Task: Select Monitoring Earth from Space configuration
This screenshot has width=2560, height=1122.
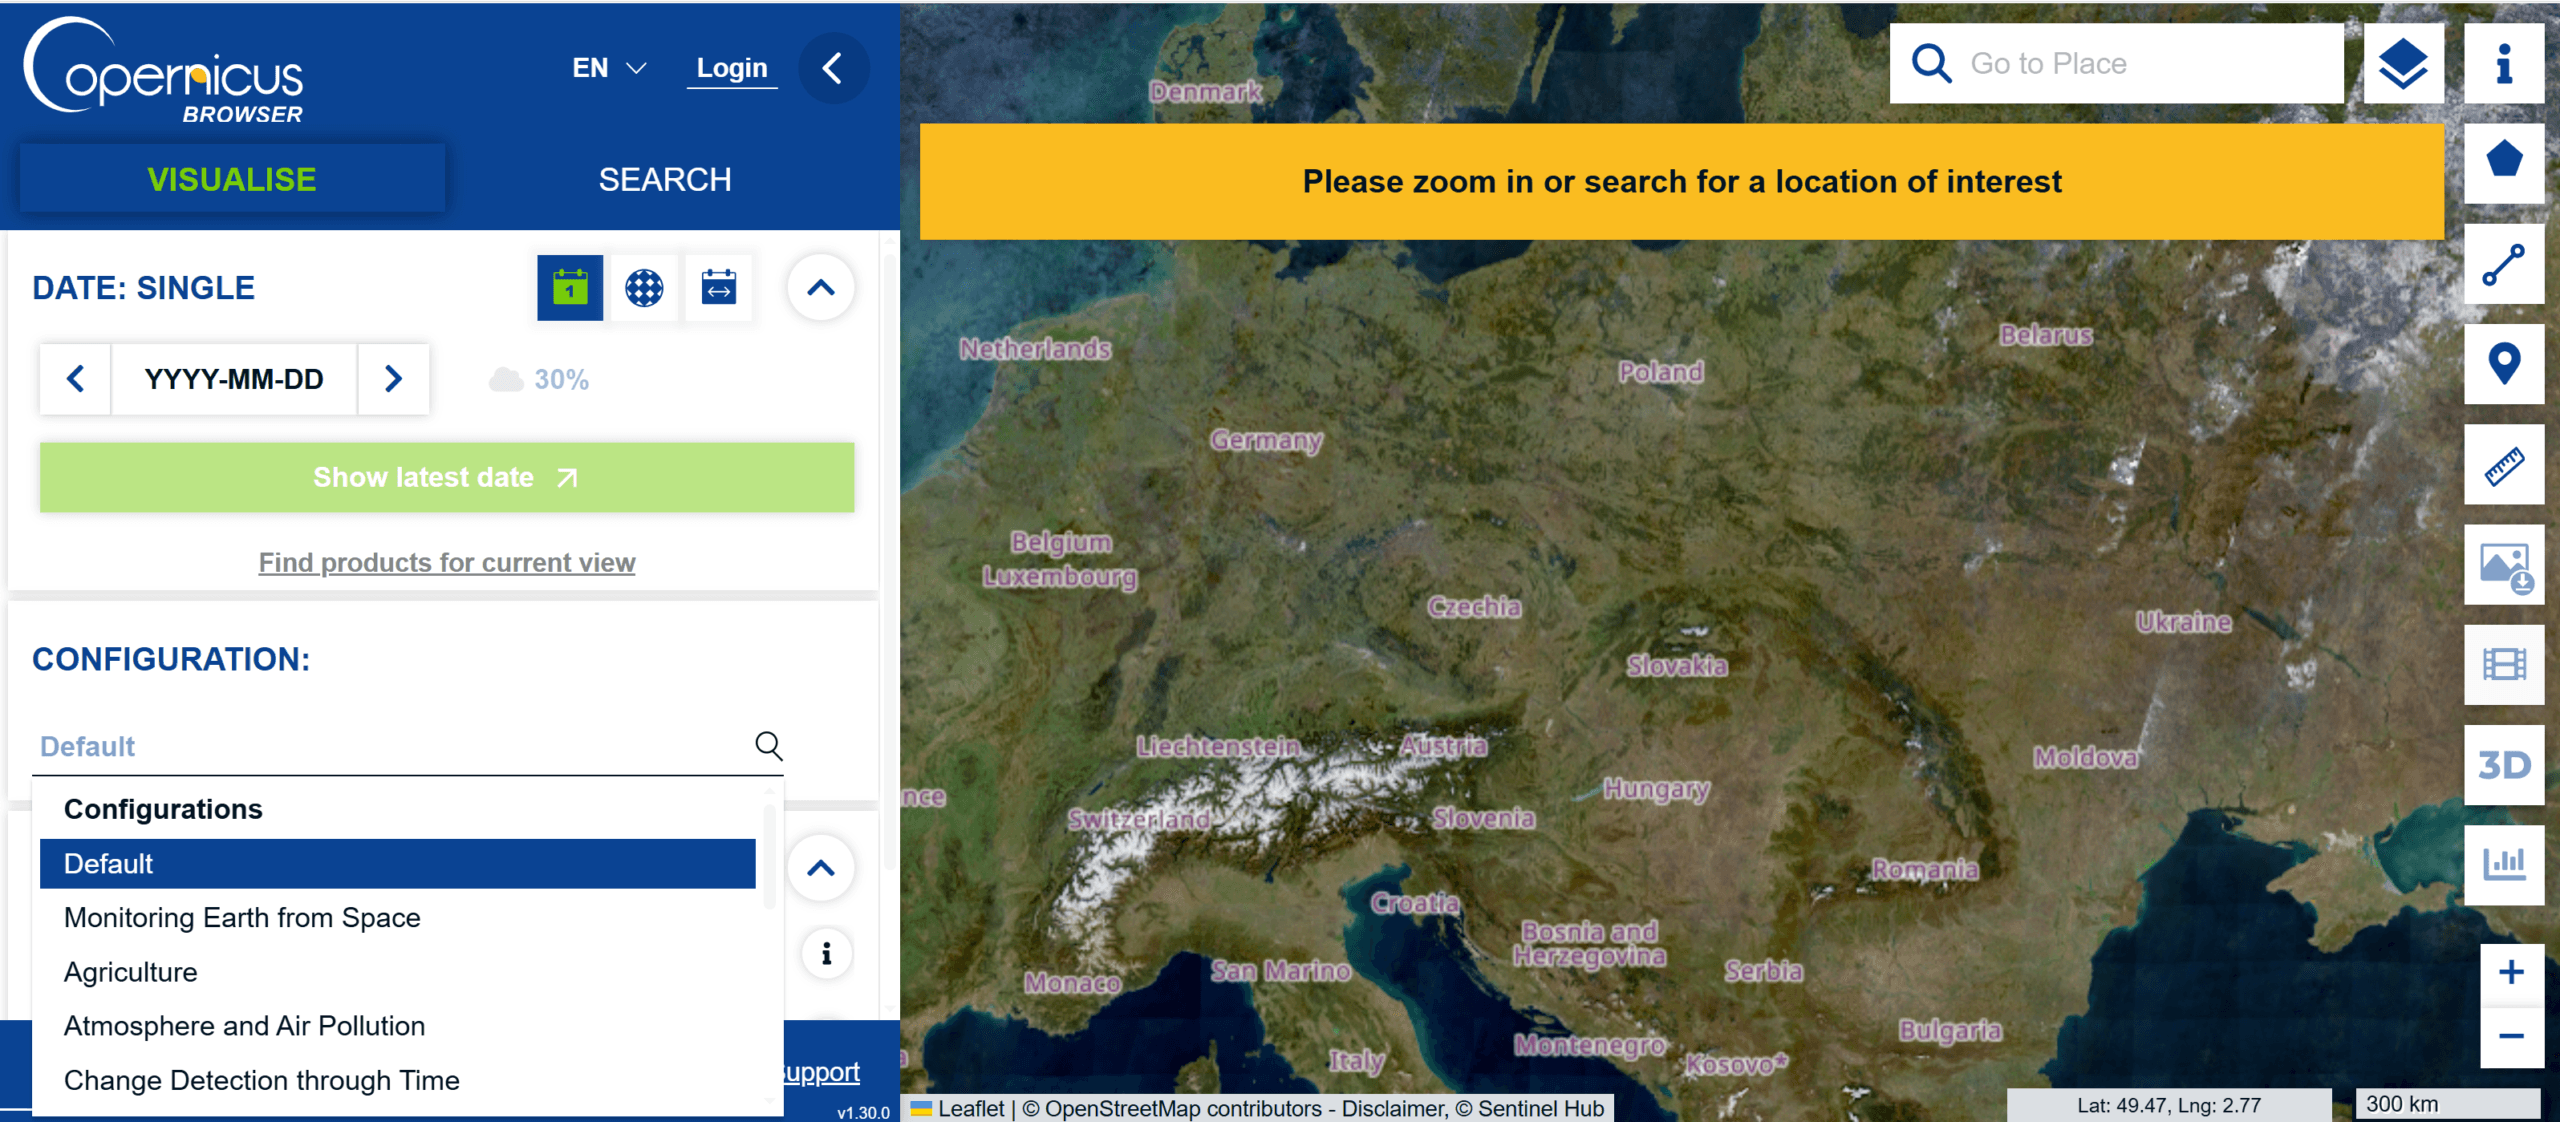Action: [x=242, y=918]
